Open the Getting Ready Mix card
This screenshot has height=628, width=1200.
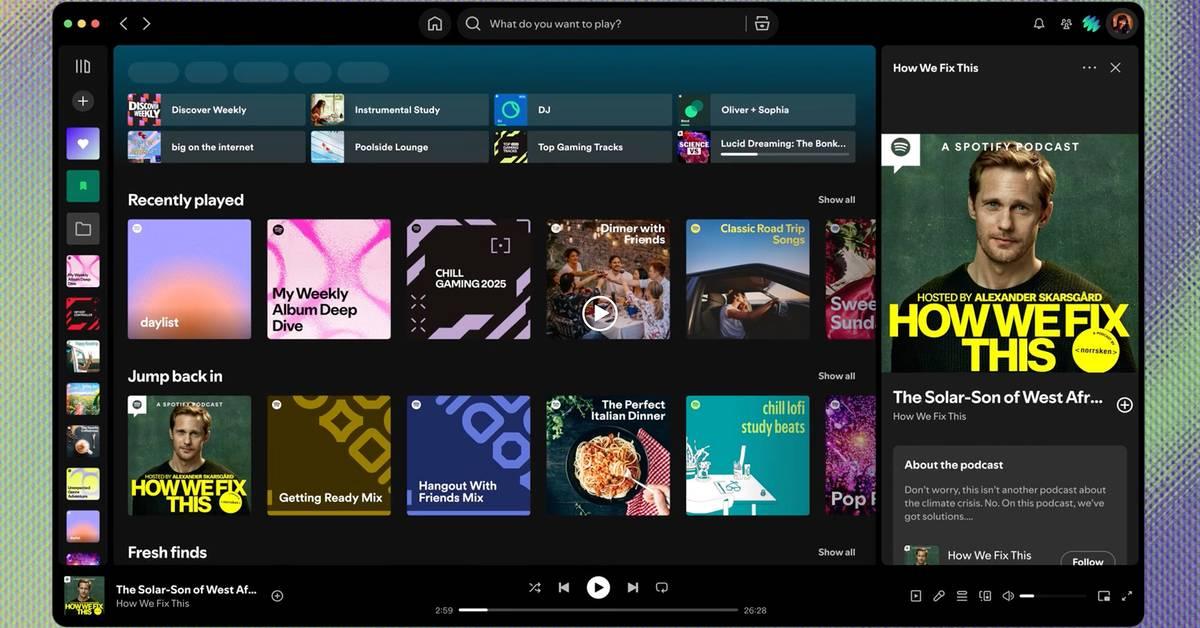pos(329,455)
